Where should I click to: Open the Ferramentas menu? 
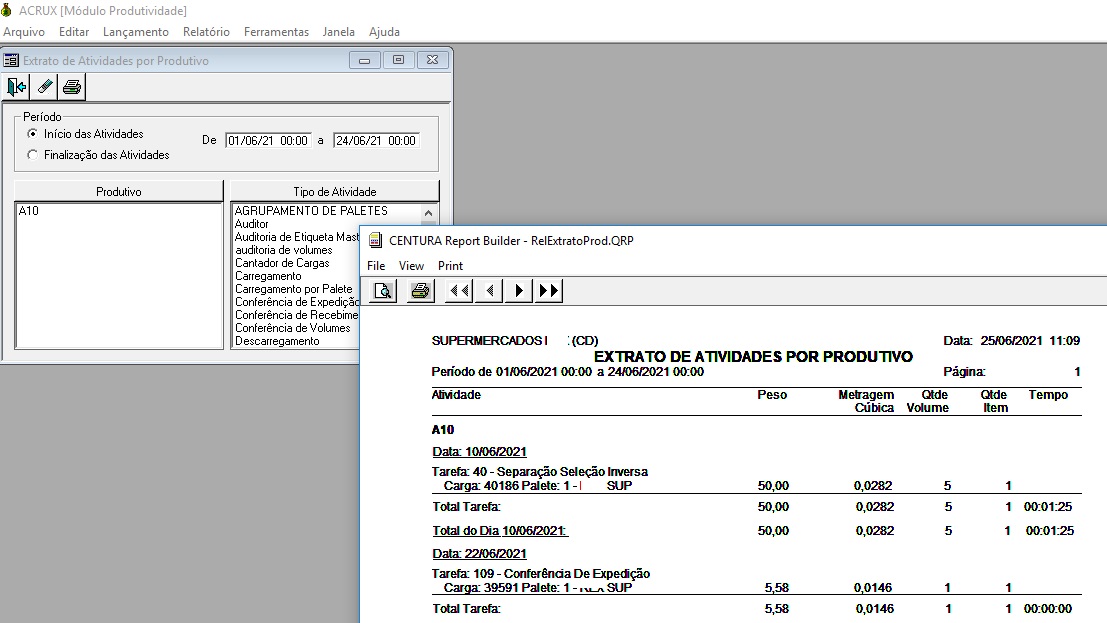276,32
